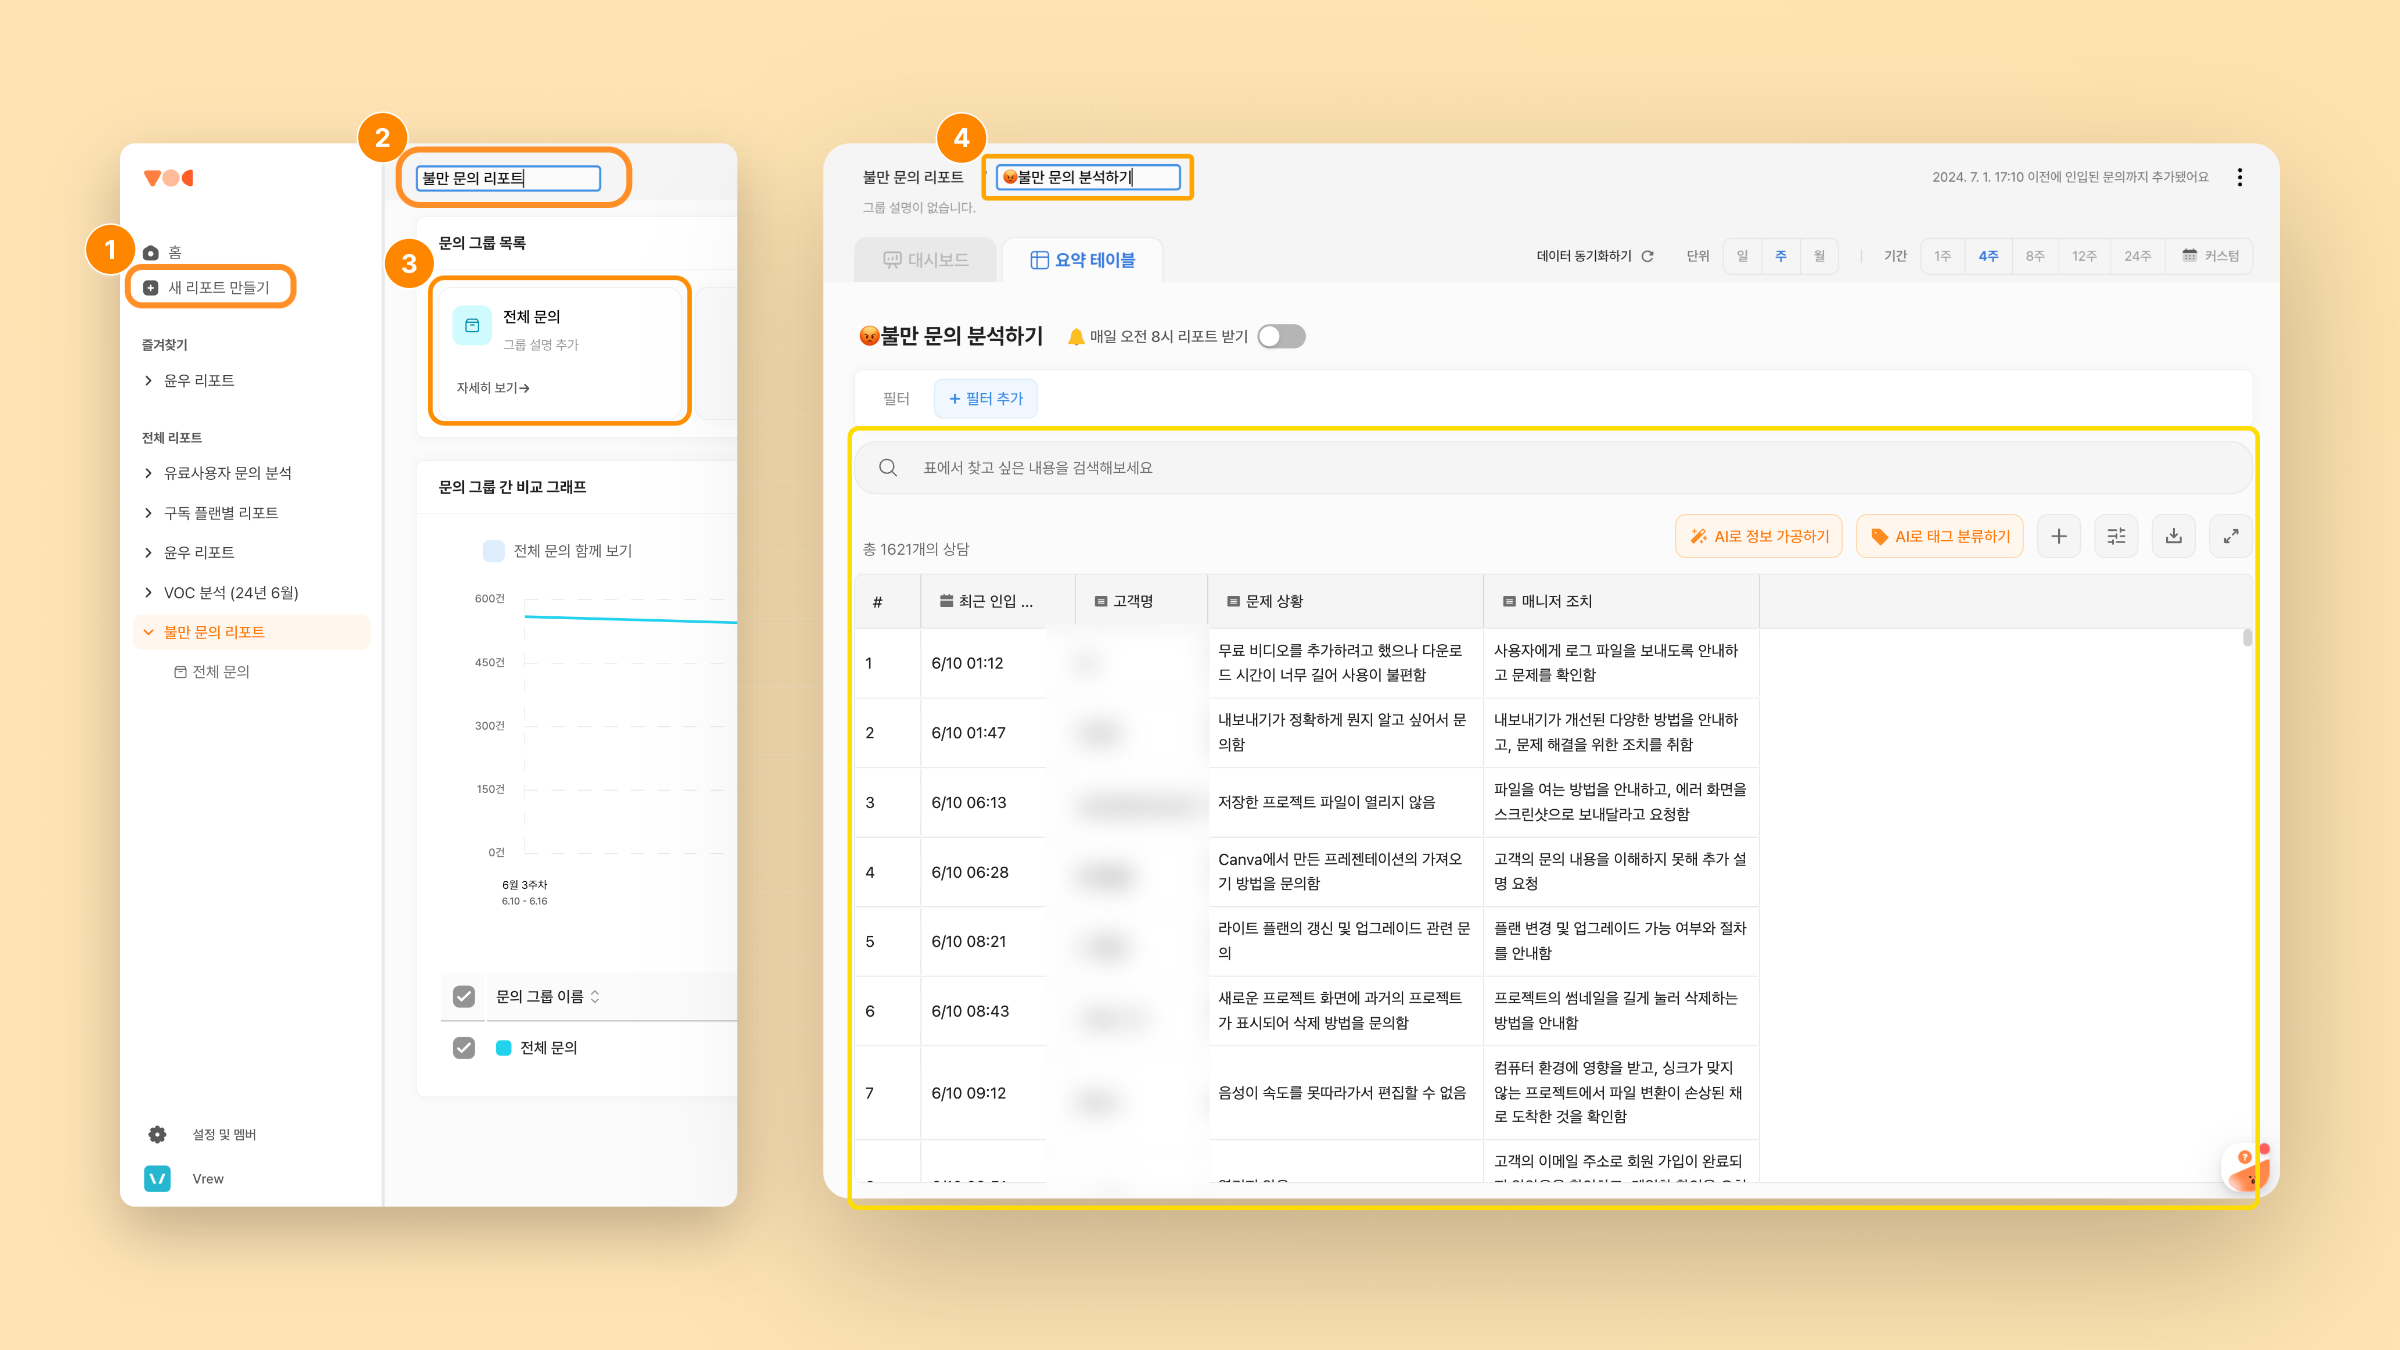The width and height of the screenshot is (2400, 1350).
Task: Click the data sync refresh icon
Action: point(1648,256)
